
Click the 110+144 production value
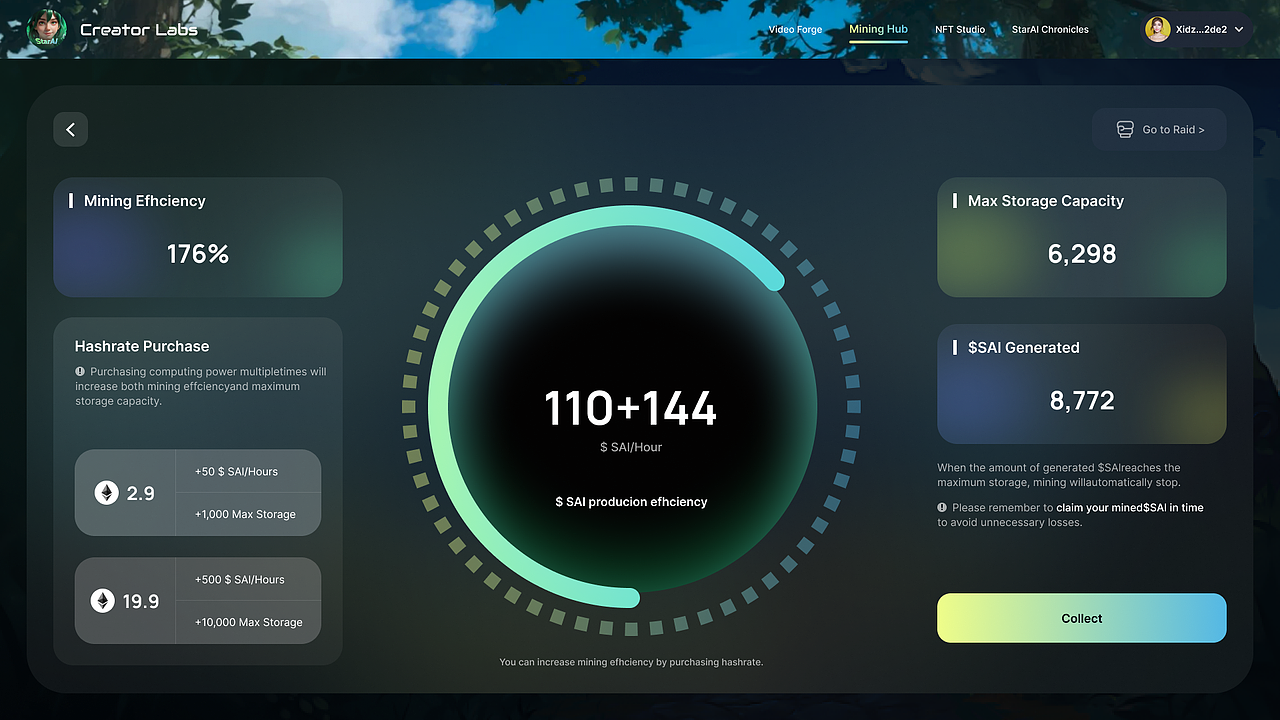(630, 409)
